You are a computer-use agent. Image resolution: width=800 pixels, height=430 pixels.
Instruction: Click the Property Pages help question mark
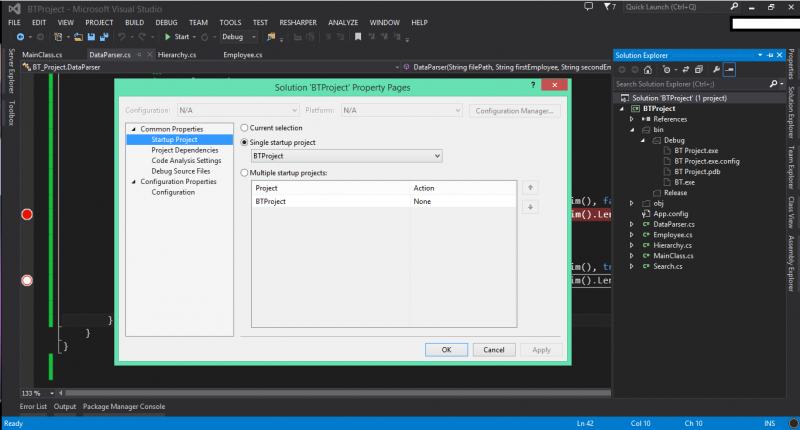(533, 85)
